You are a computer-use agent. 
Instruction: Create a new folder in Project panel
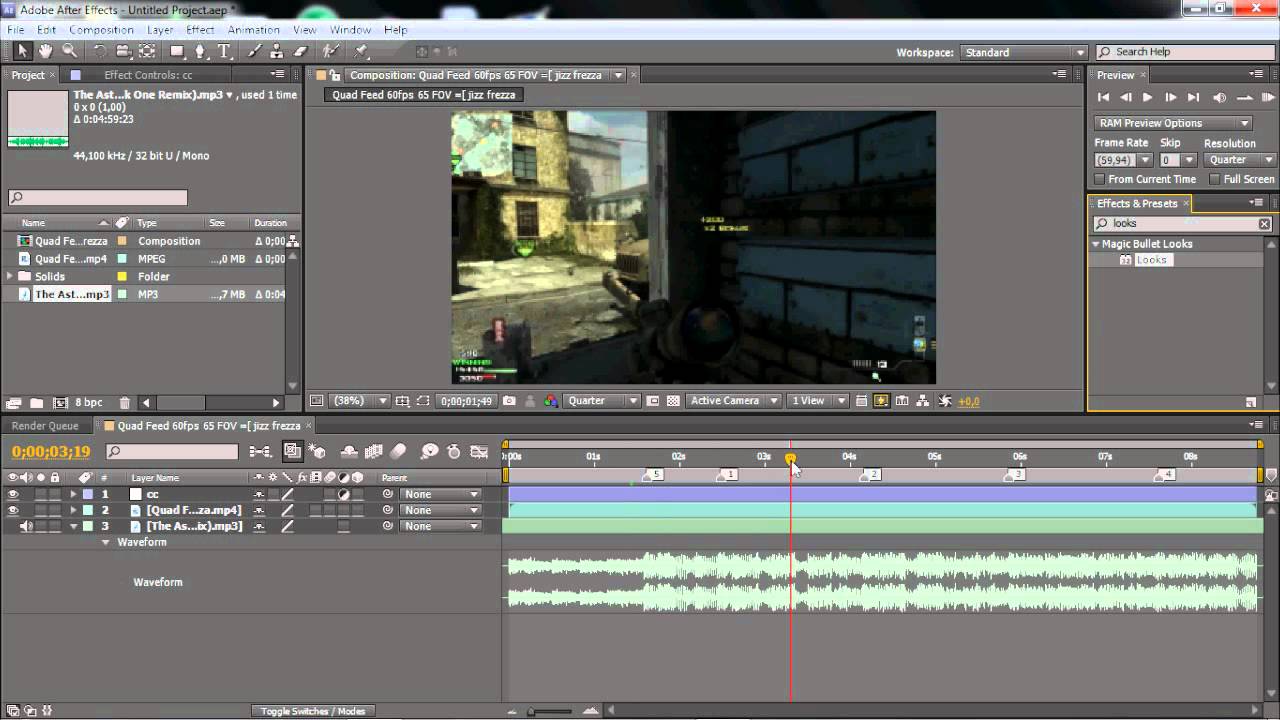click(36, 403)
